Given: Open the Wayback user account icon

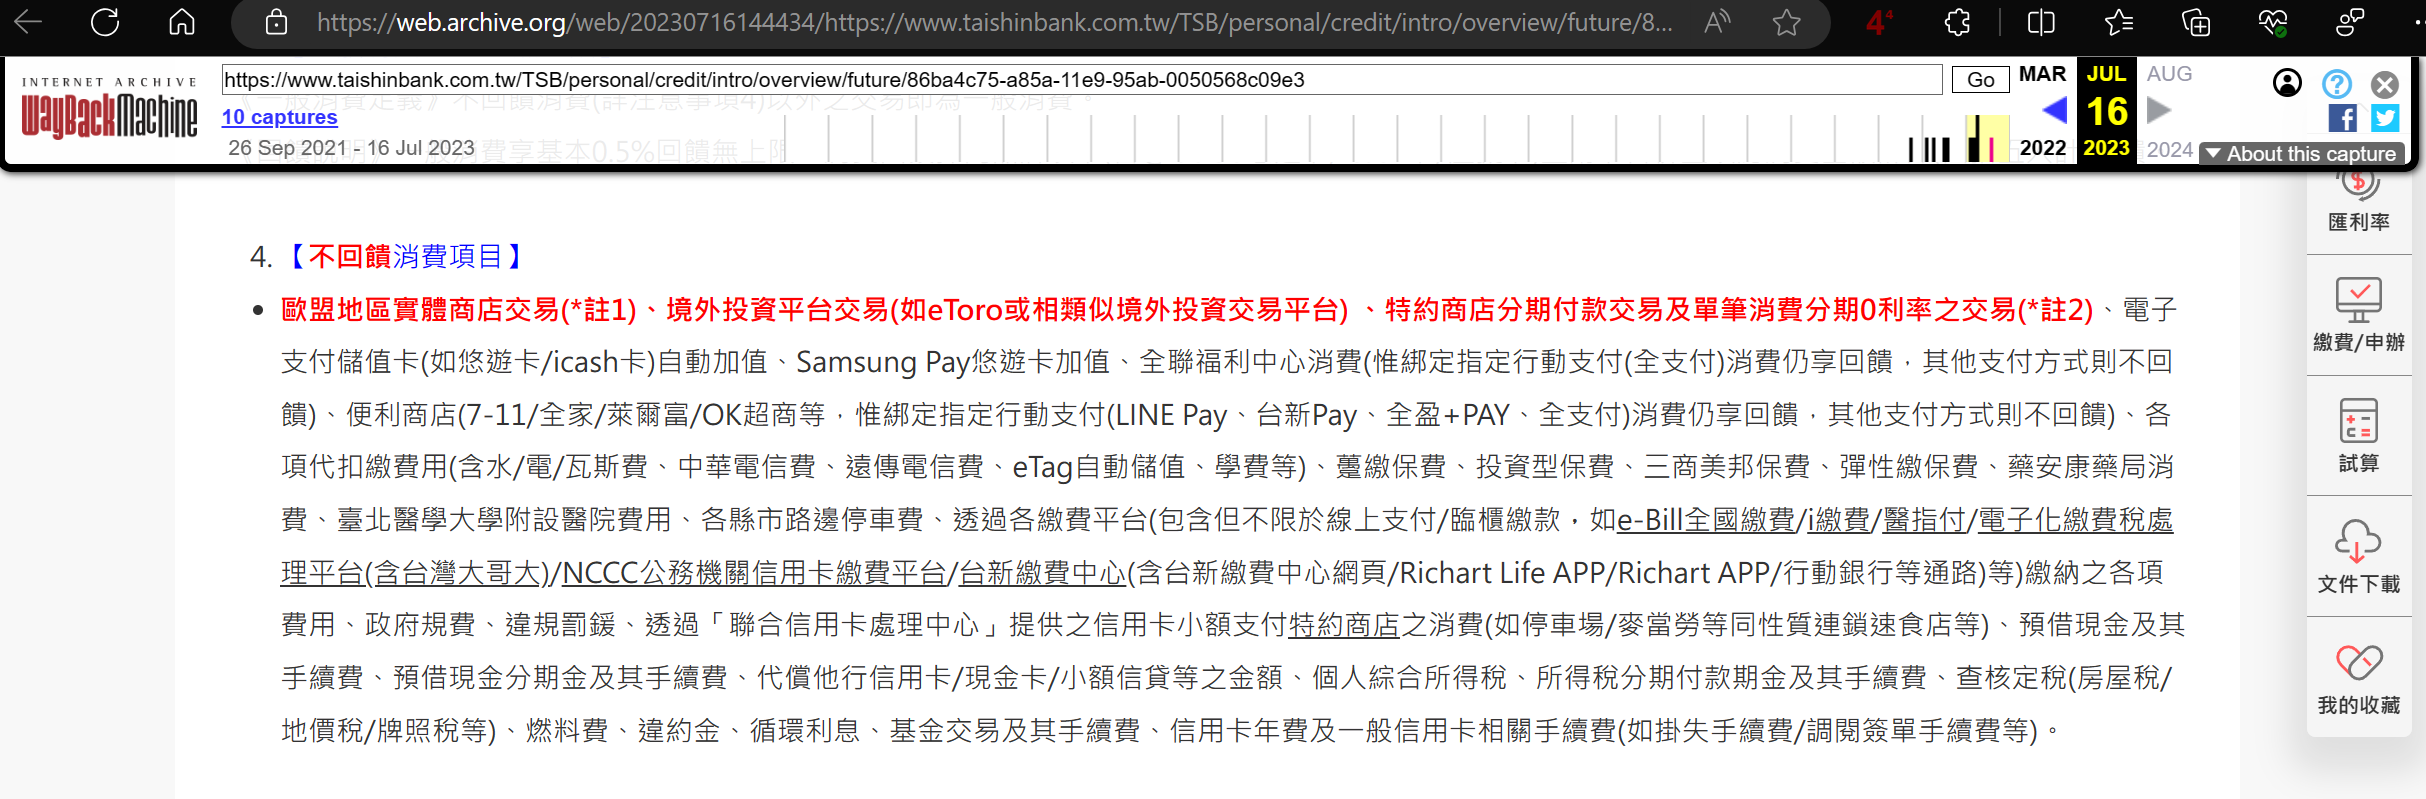Looking at the screenshot, I should [2287, 83].
